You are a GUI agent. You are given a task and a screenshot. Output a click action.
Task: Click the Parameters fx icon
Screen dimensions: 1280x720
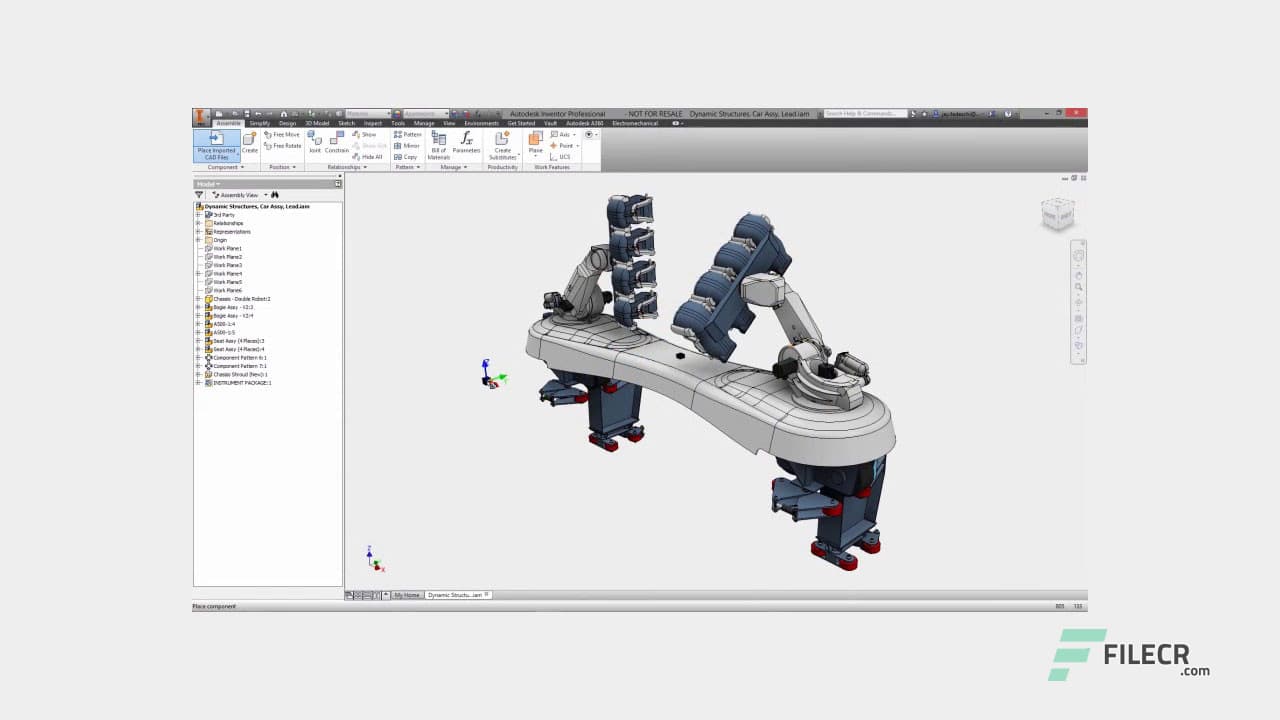coord(465,141)
